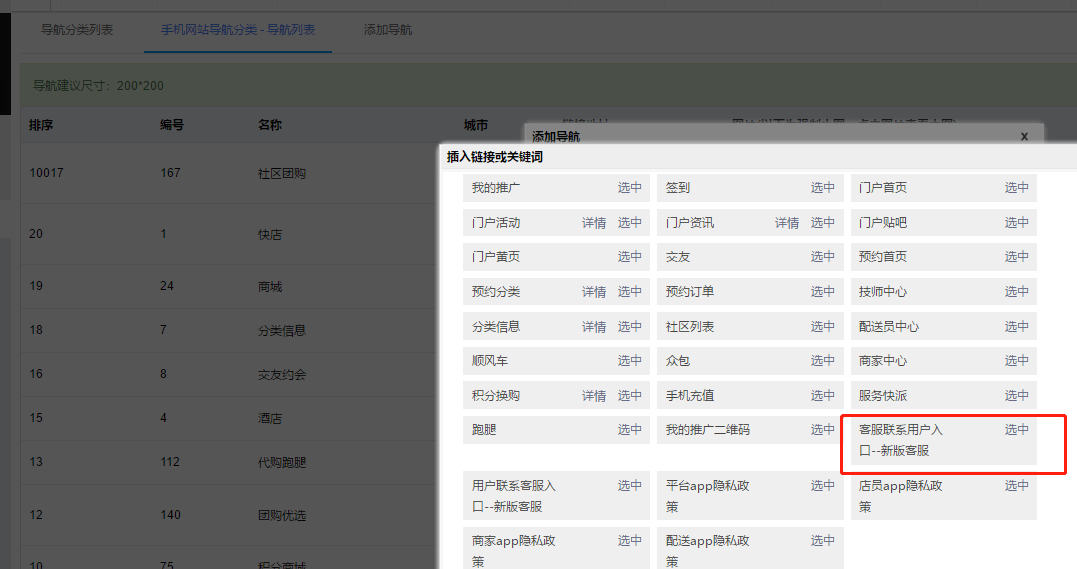Click 交友约会 row name

(x=282, y=375)
